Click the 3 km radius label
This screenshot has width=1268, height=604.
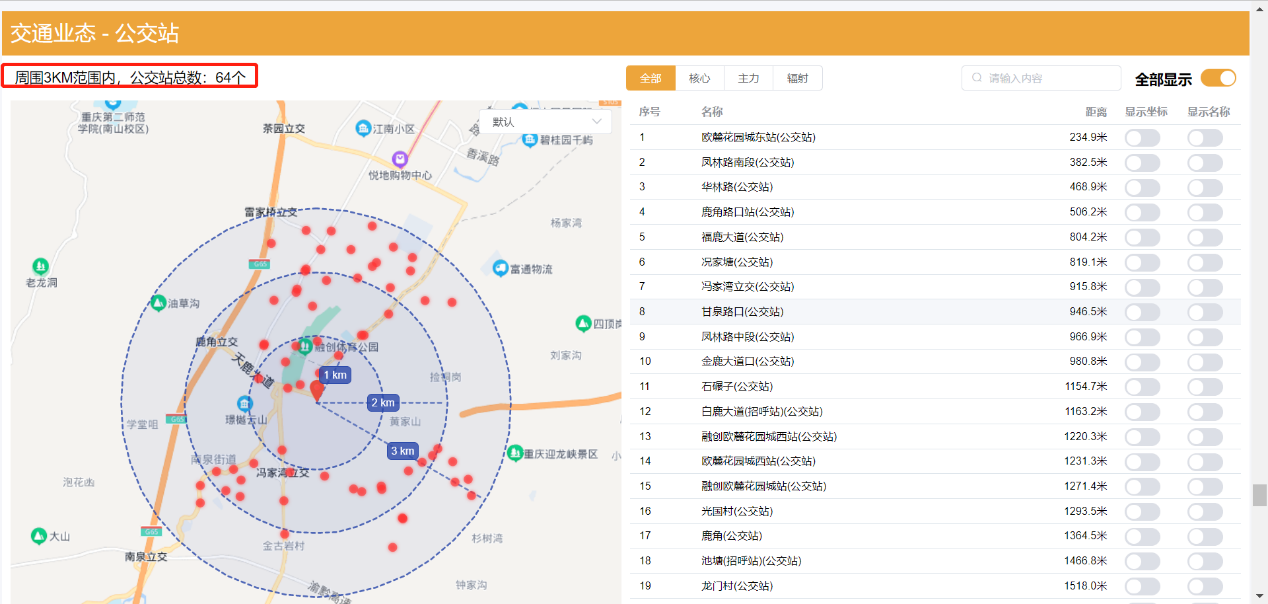click(x=402, y=451)
